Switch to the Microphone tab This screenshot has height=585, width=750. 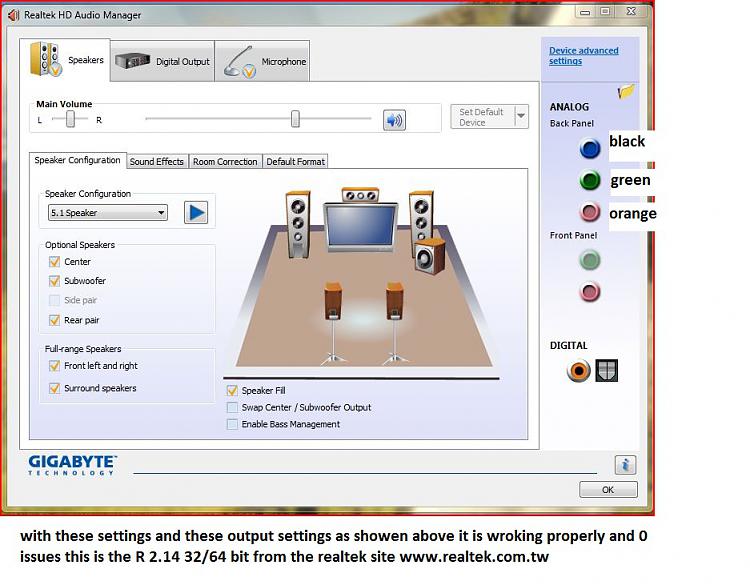[x=262, y=61]
